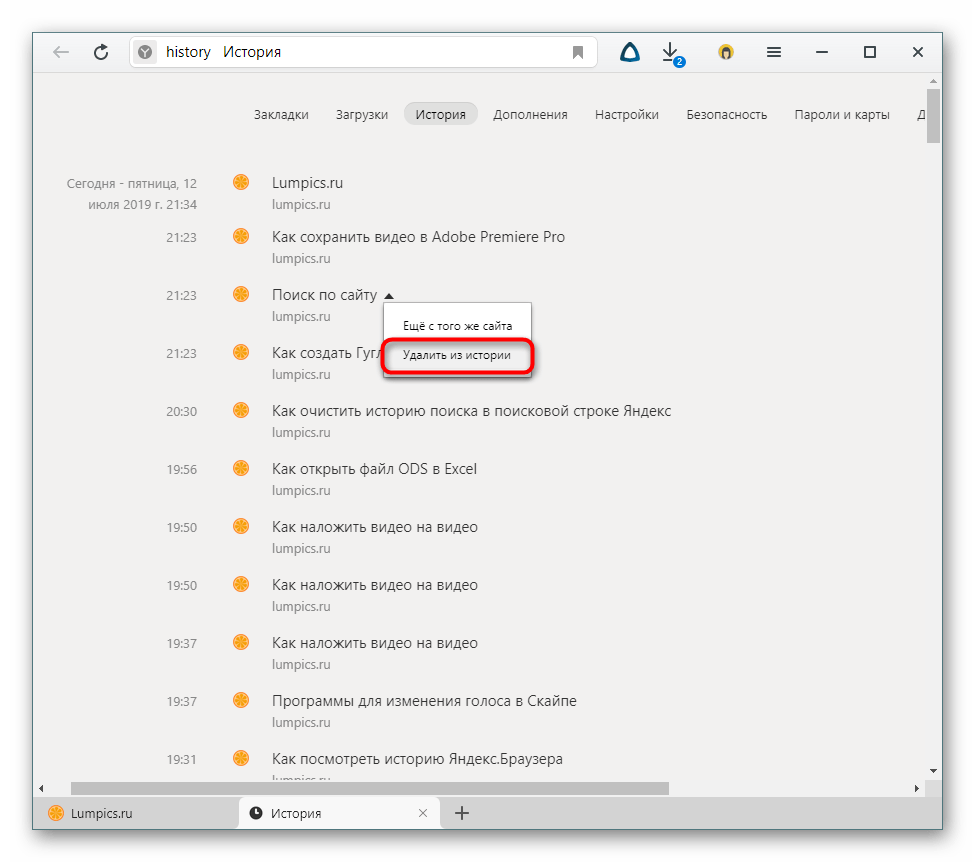The height and width of the screenshot is (862, 975).
Task: Select Удалить из истории menu item
Action: pyautogui.click(x=456, y=355)
